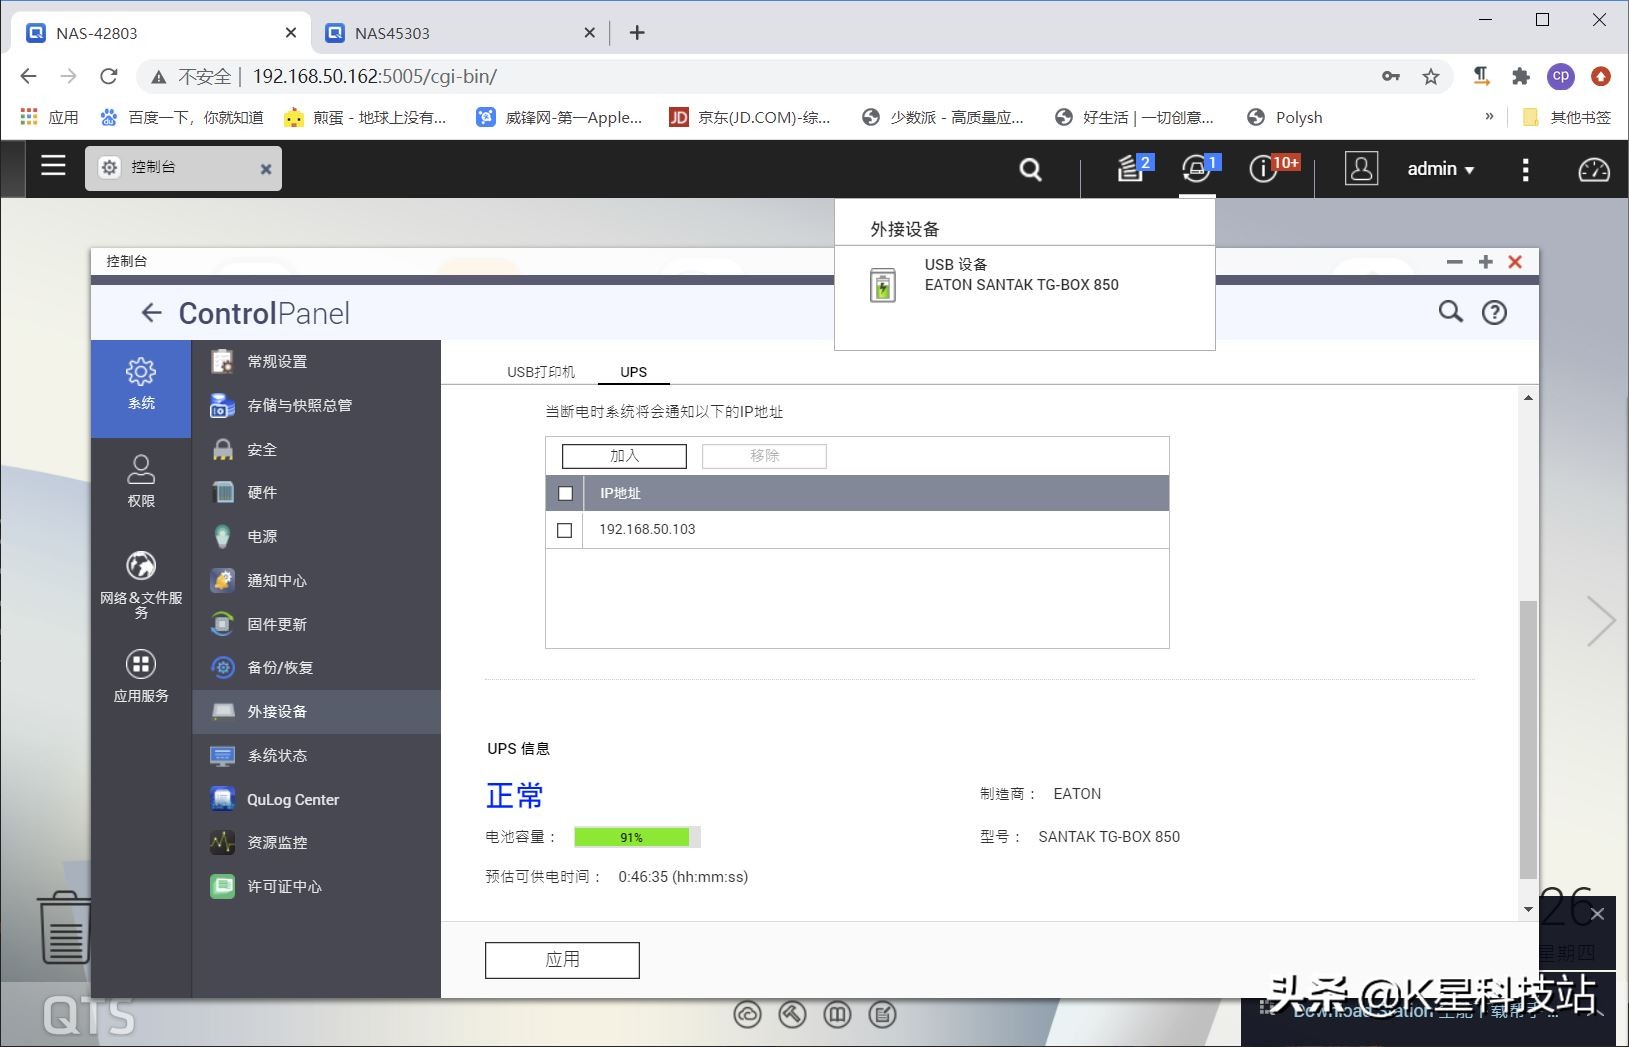
Task: Click the 192.168.50.103 address cell
Action: (647, 530)
